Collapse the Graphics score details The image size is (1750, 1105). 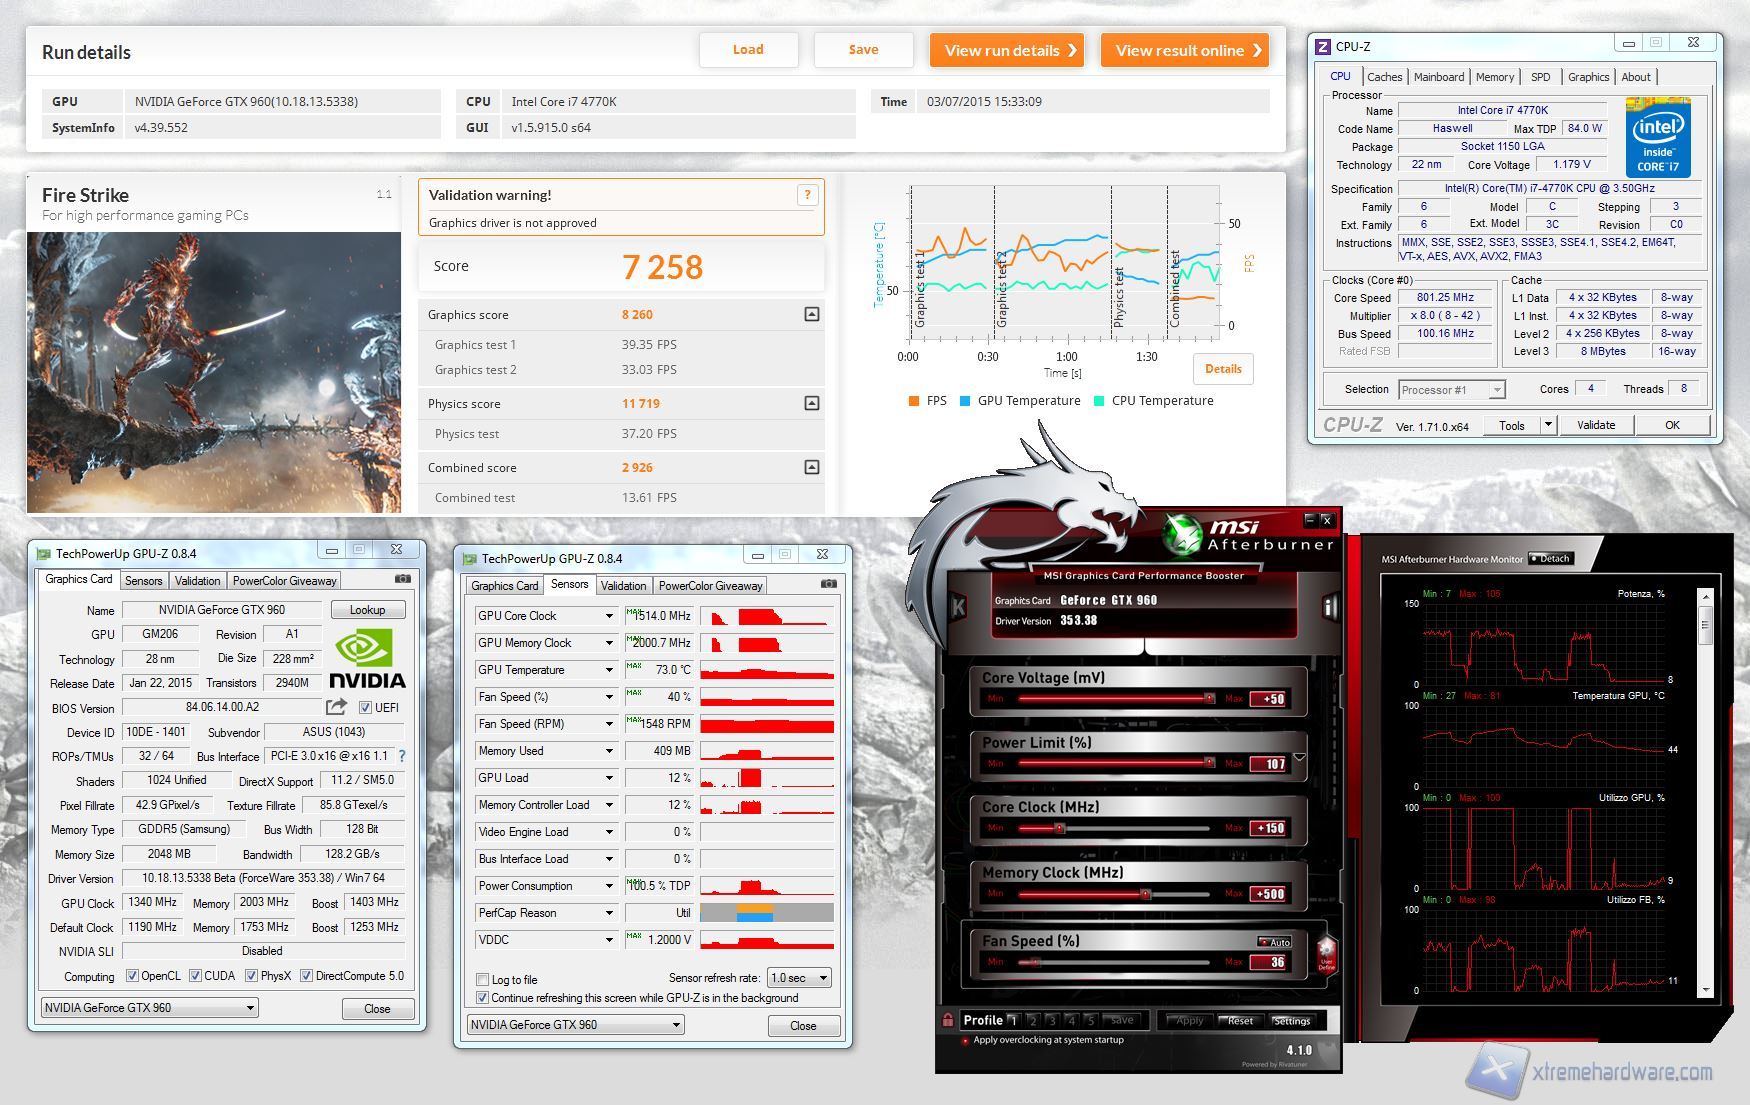[811, 314]
